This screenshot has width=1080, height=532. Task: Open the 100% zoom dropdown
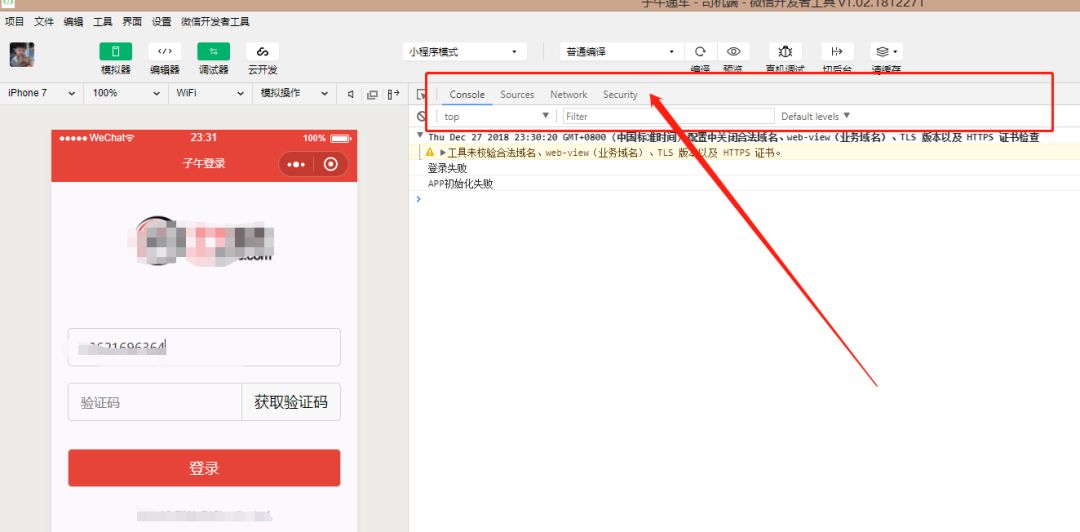click(x=126, y=93)
